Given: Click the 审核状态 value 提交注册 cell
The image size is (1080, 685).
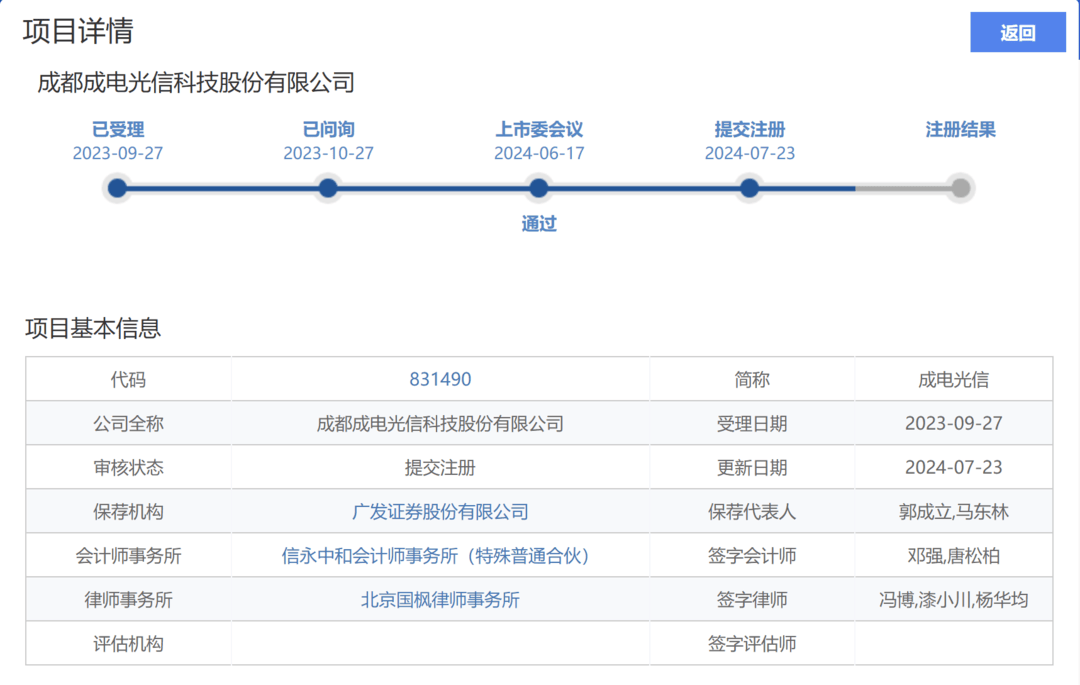Looking at the screenshot, I should (x=440, y=467).
